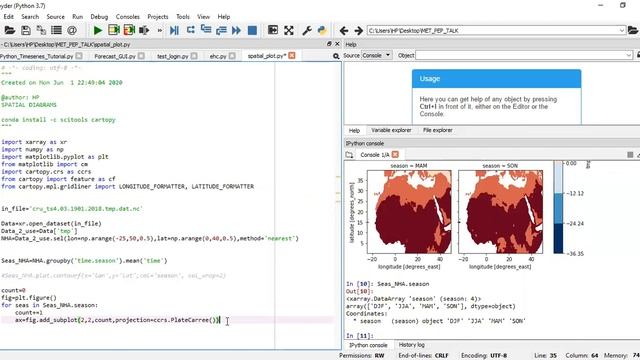Click the Step into function icon
The height and width of the screenshot is (360, 640).
tap(206, 30)
